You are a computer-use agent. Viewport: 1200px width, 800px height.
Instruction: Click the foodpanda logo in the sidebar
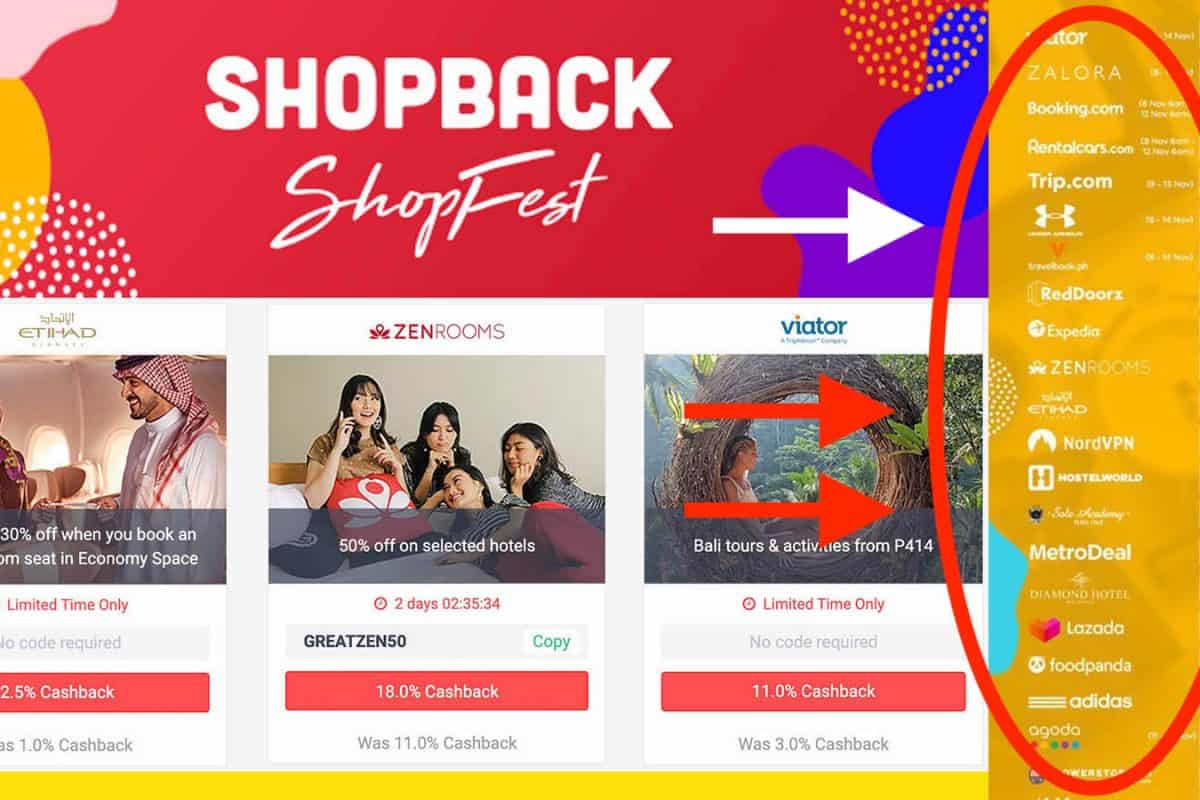(x=1079, y=665)
